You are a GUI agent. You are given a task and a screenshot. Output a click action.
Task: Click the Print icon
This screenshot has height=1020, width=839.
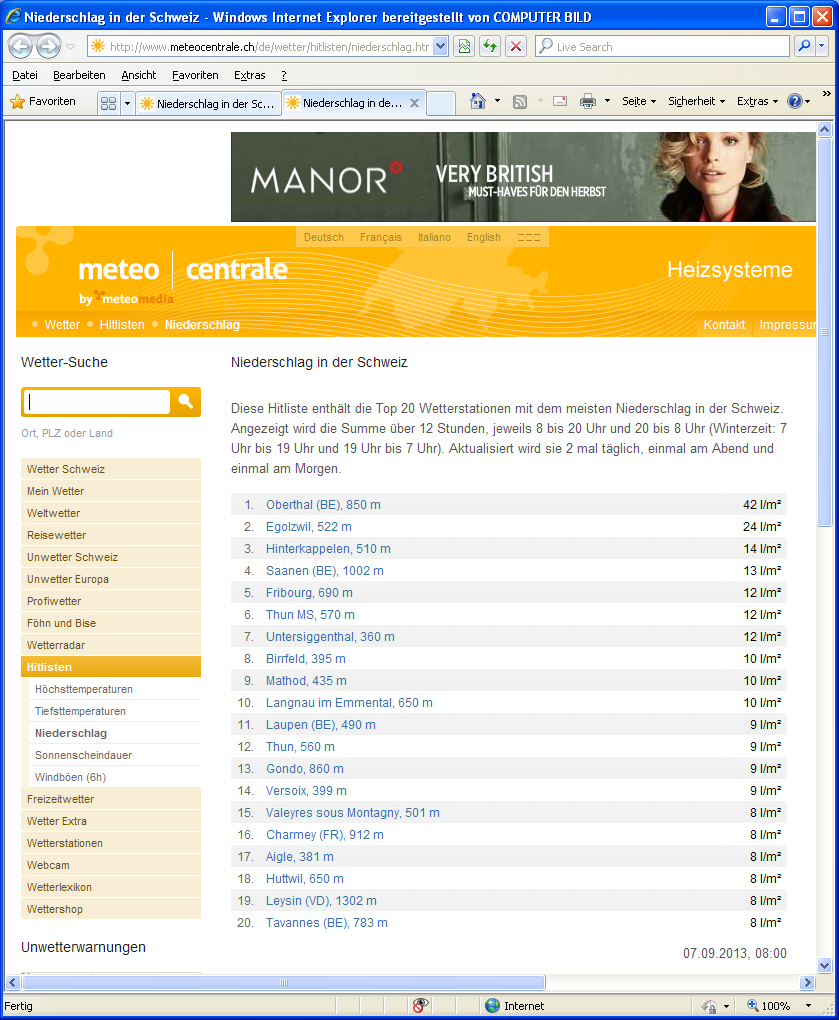coord(588,101)
